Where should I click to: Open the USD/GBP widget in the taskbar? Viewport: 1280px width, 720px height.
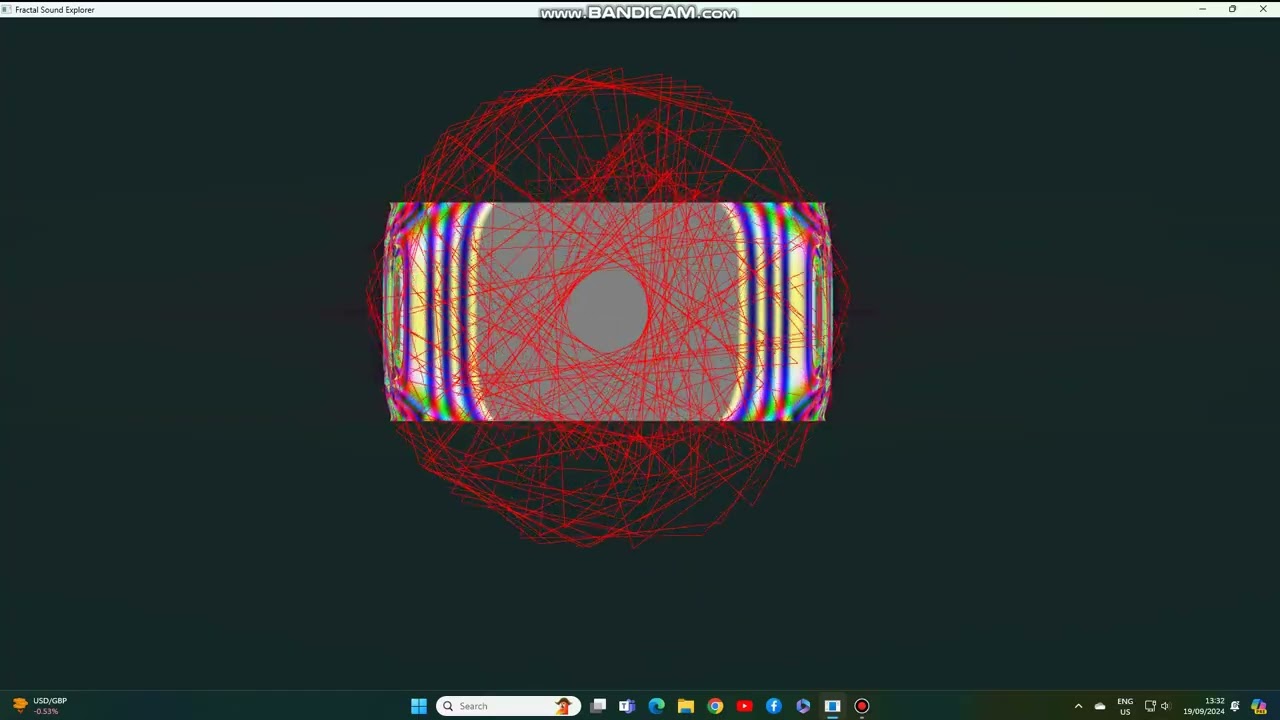point(40,706)
